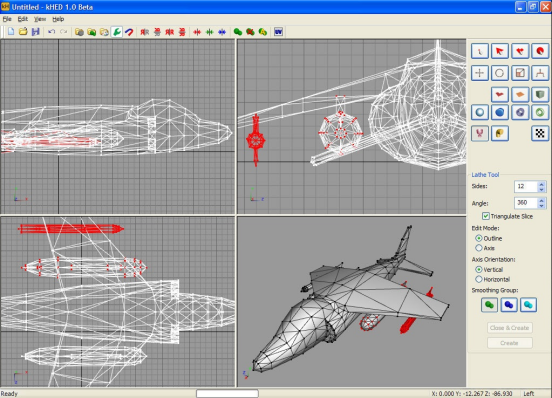Create a green cube primitive
The image size is (552, 398).
coord(540,94)
